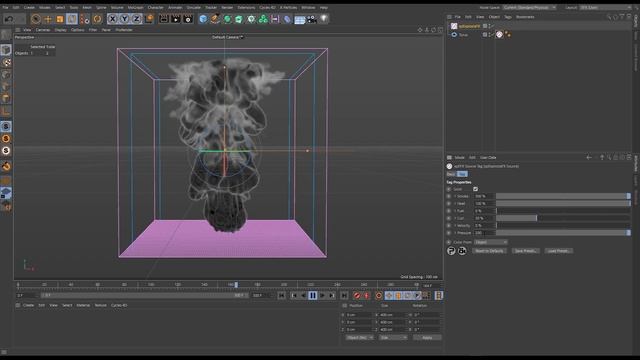
Task: Open Edit Render Settings icon
Action: (188, 19)
